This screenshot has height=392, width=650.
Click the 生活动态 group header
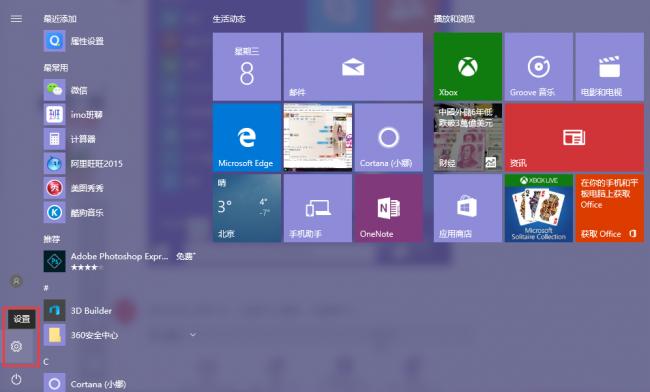tap(229, 19)
